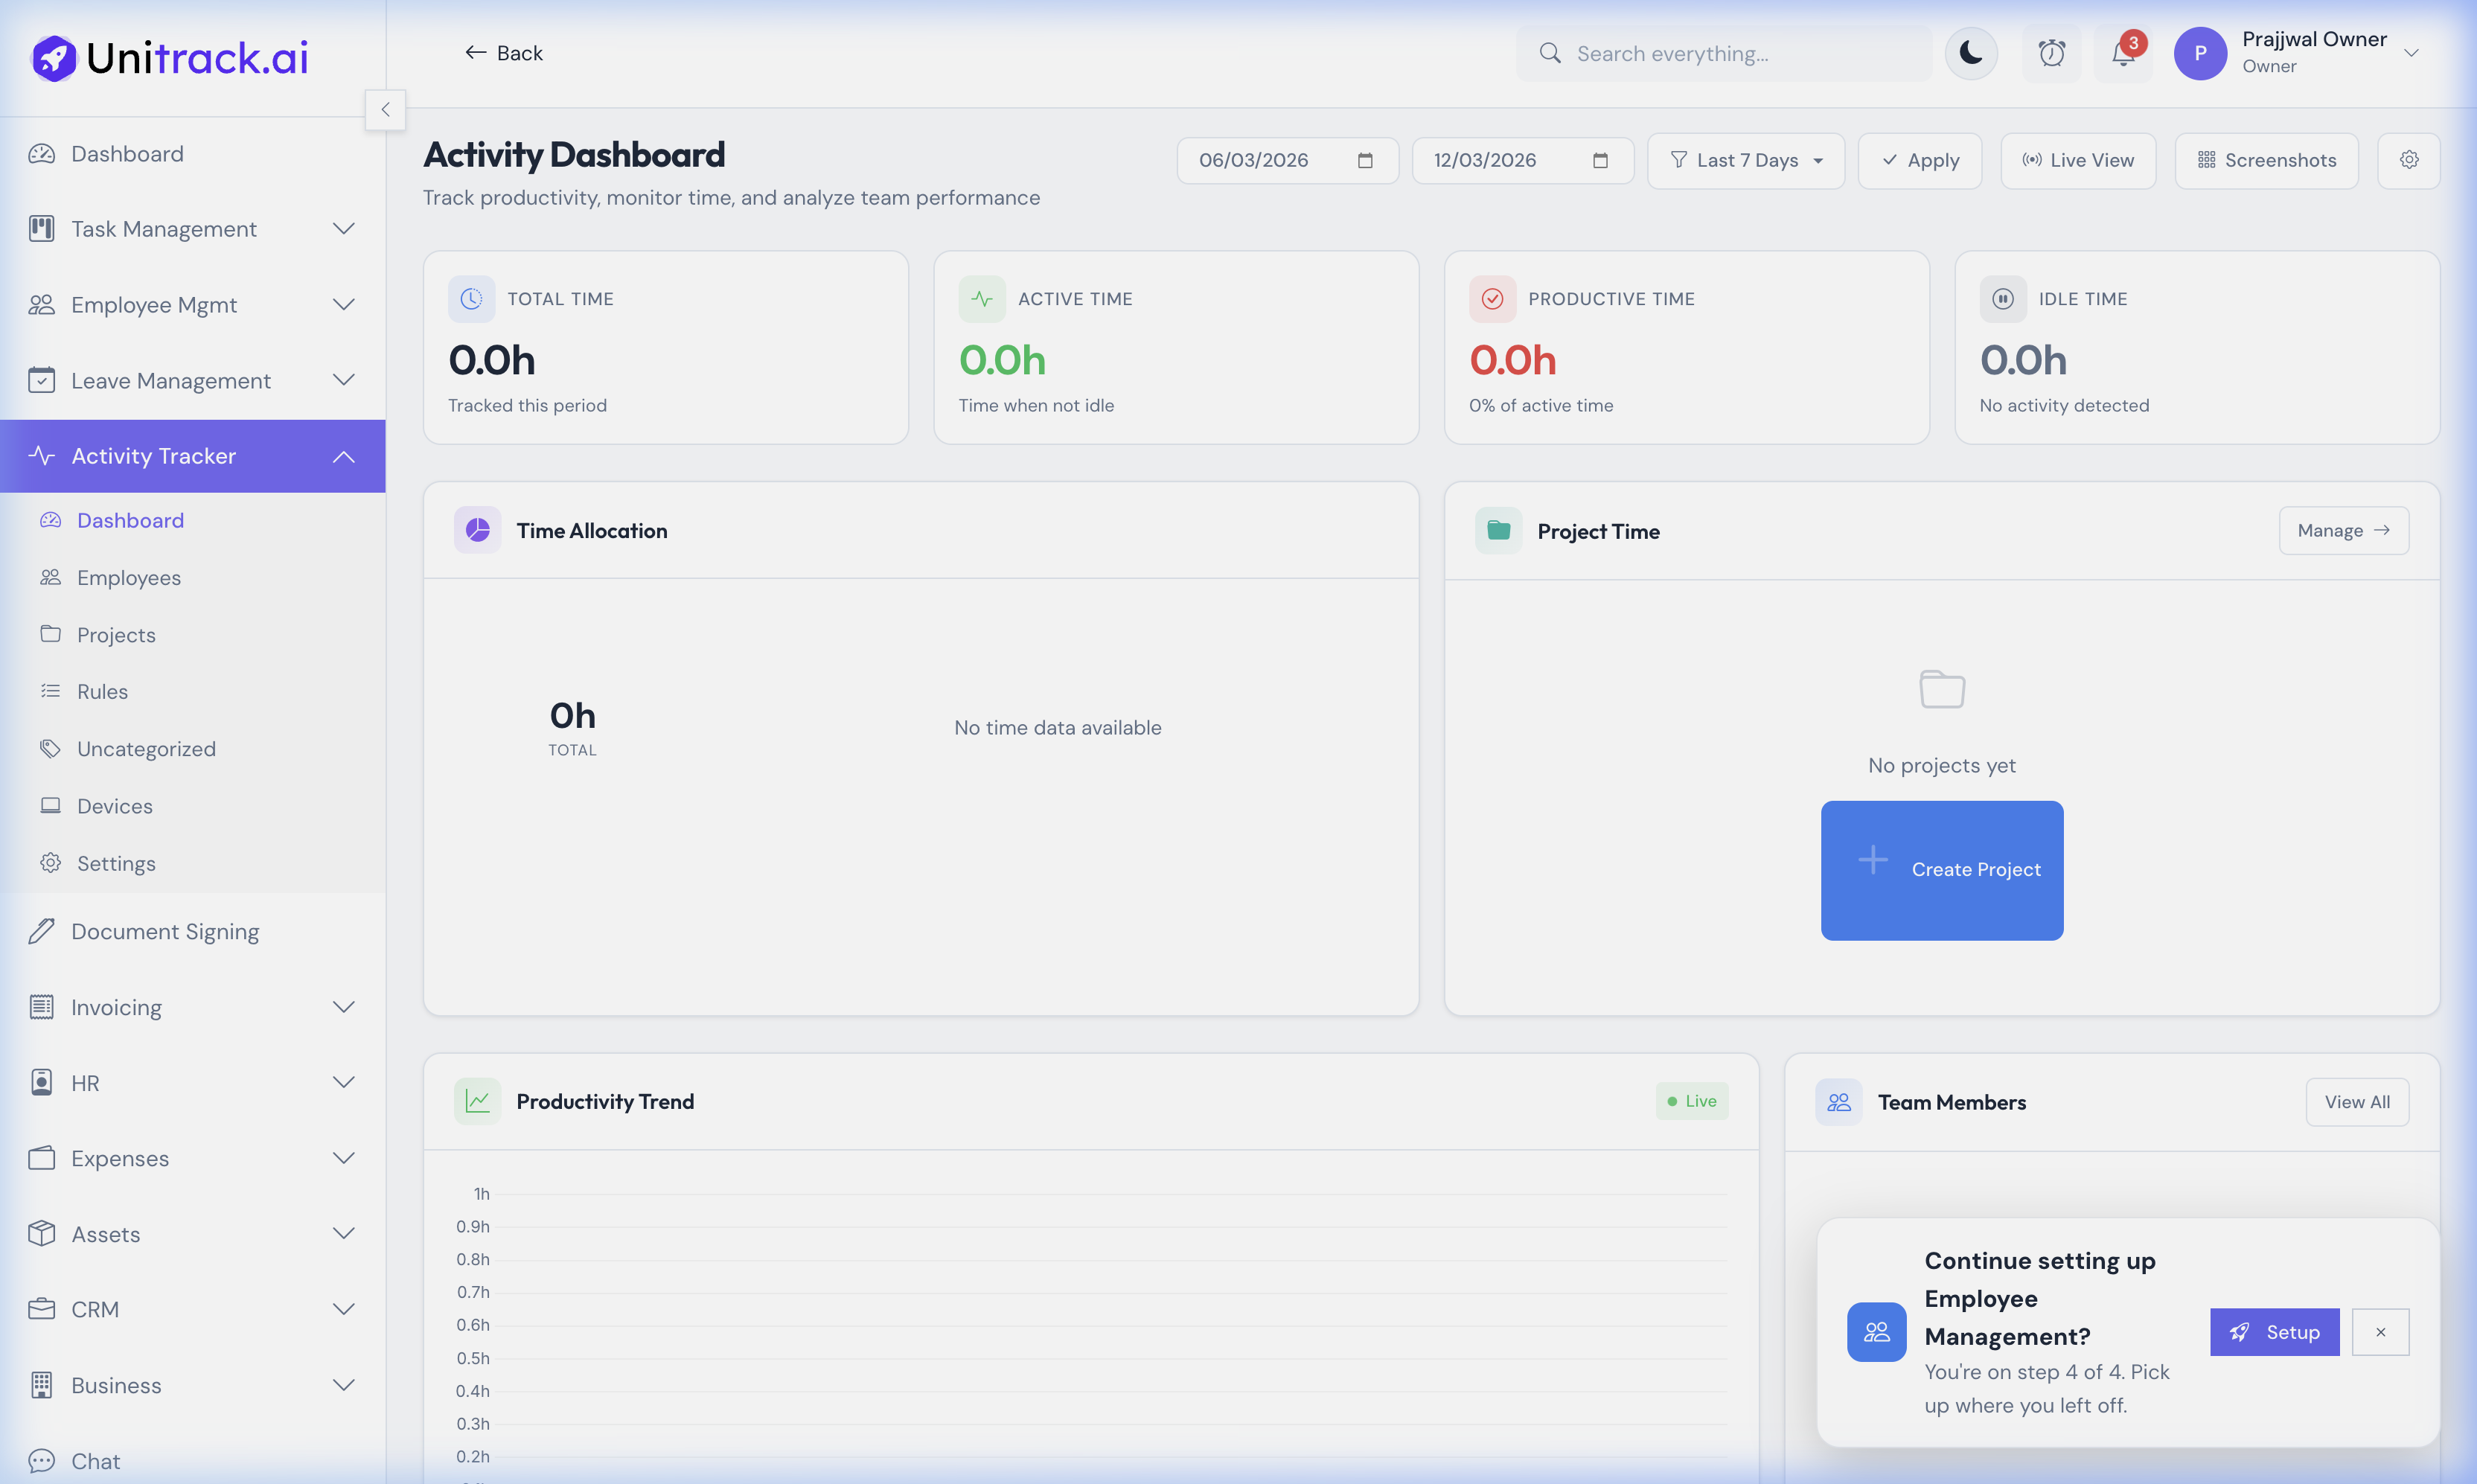Open the Last 7 Days filter dropdown

[1746, 160]
